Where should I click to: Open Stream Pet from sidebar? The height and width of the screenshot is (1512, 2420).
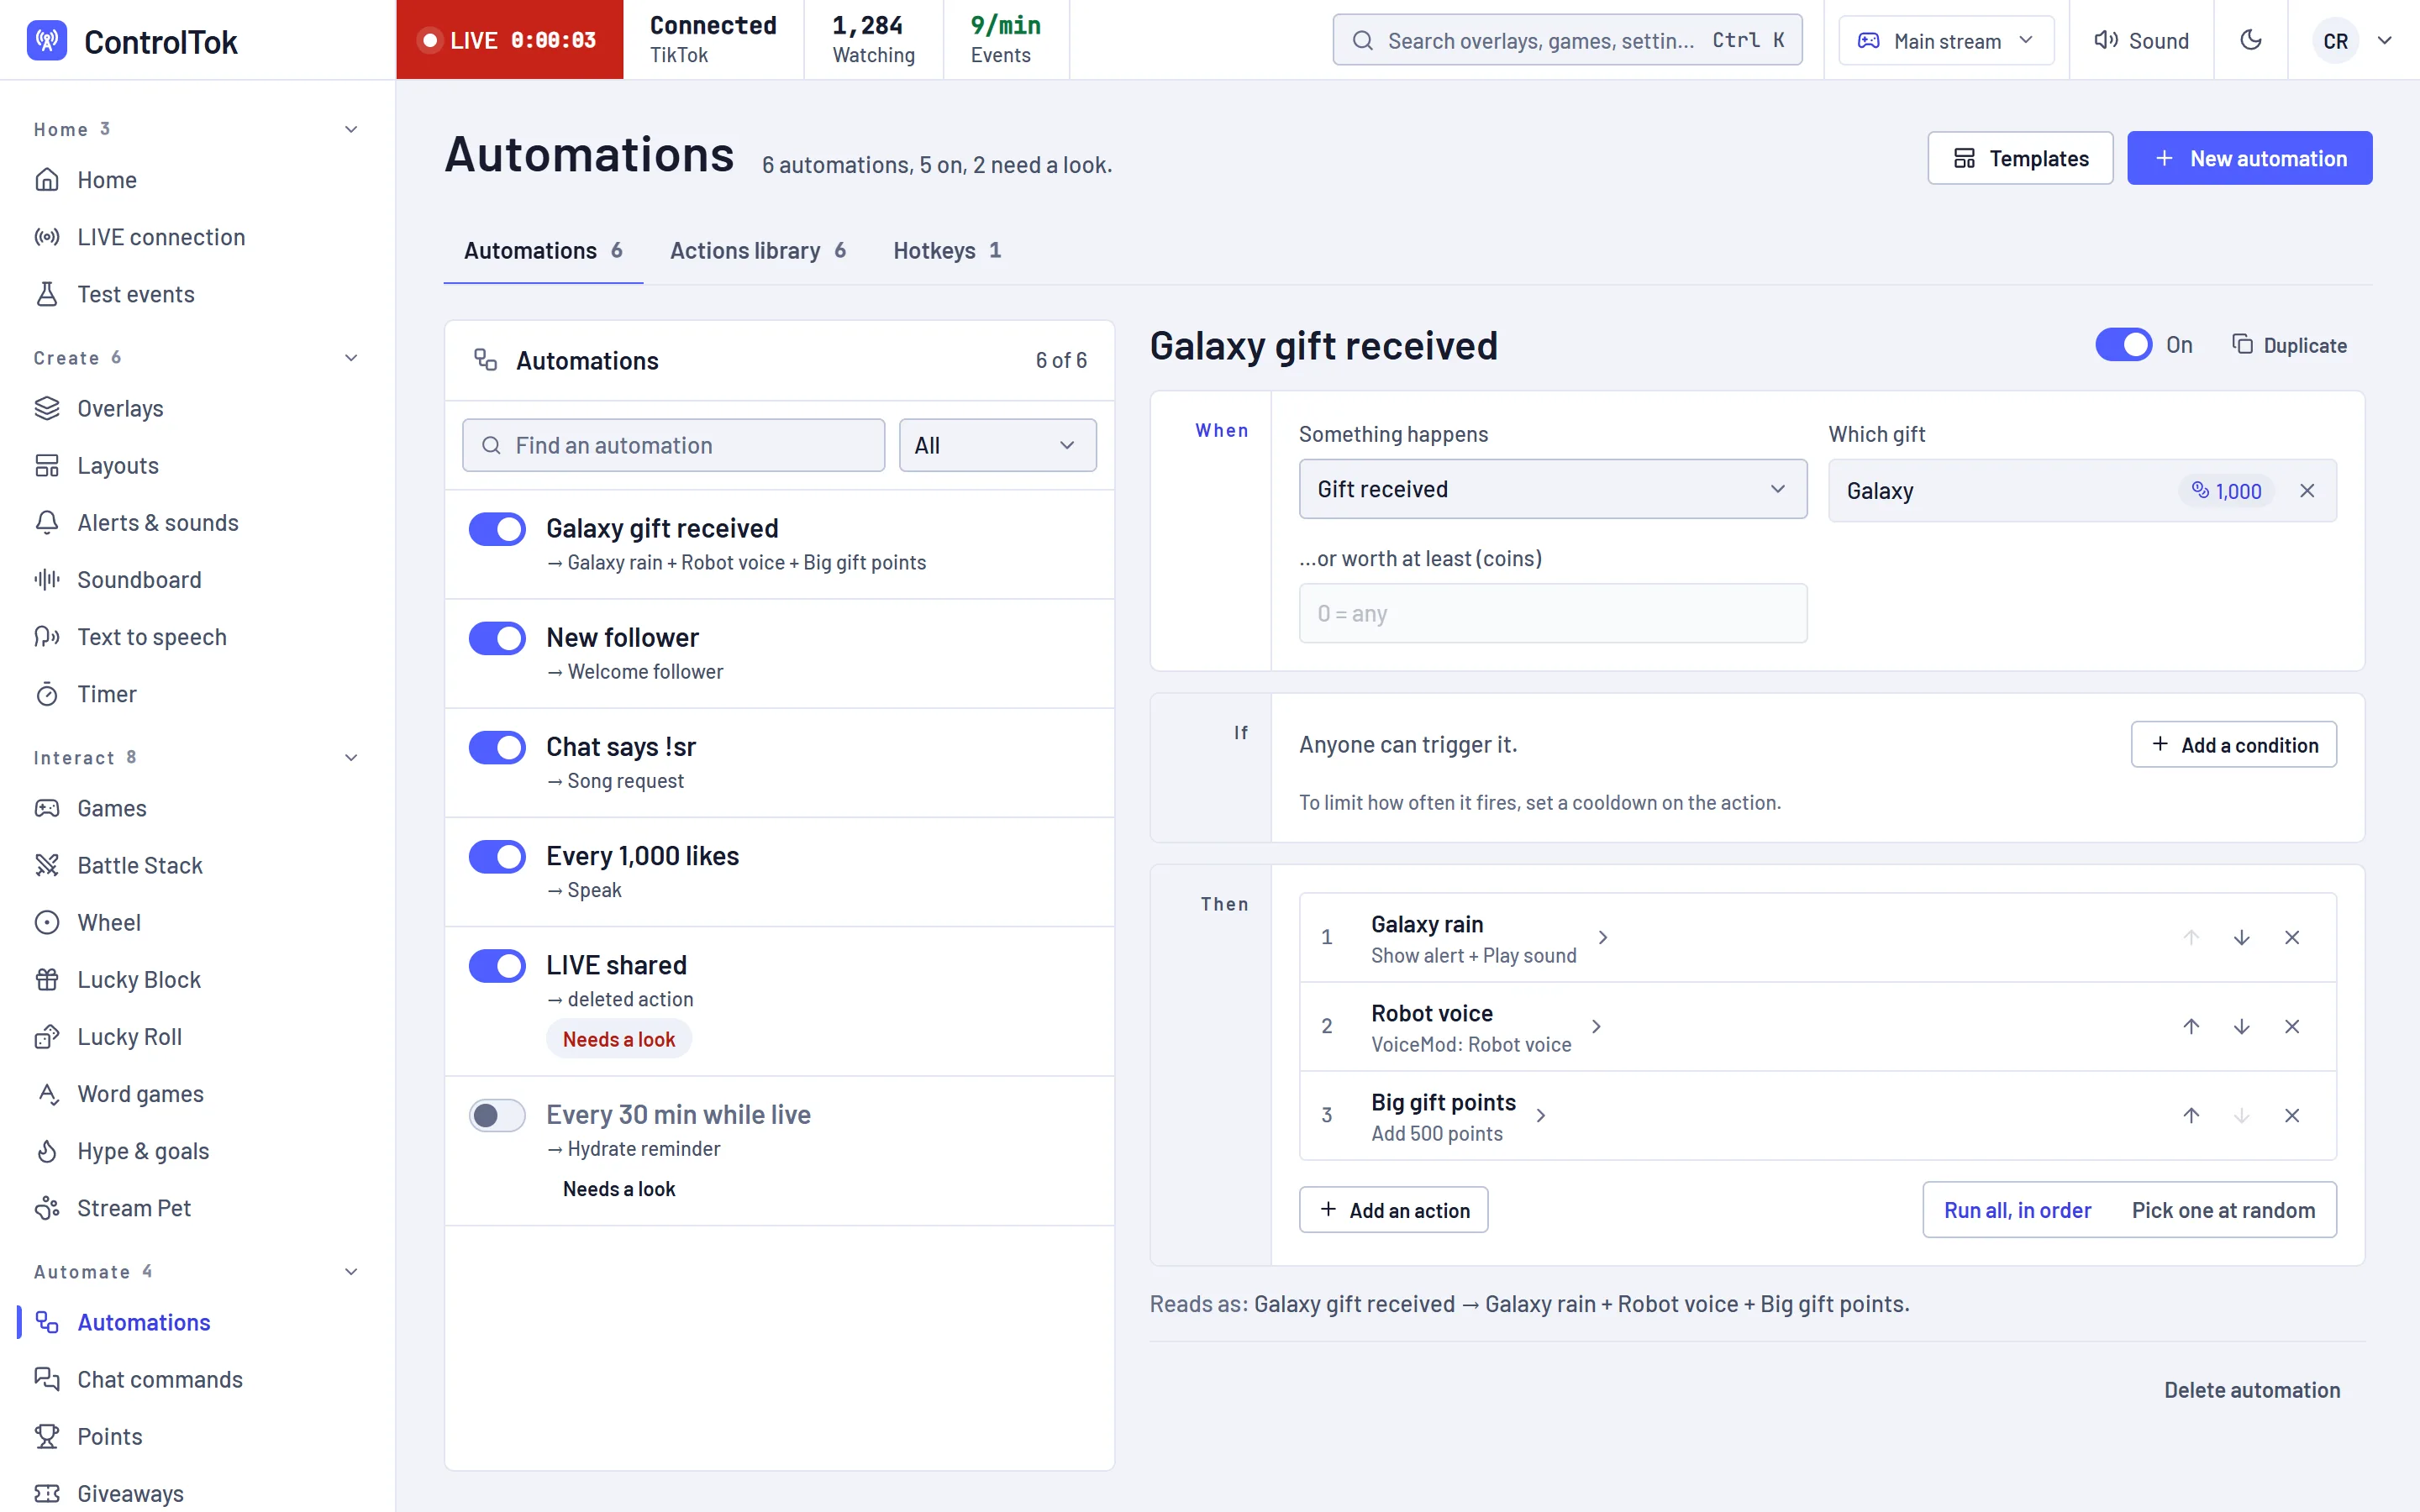[134, 1208]
